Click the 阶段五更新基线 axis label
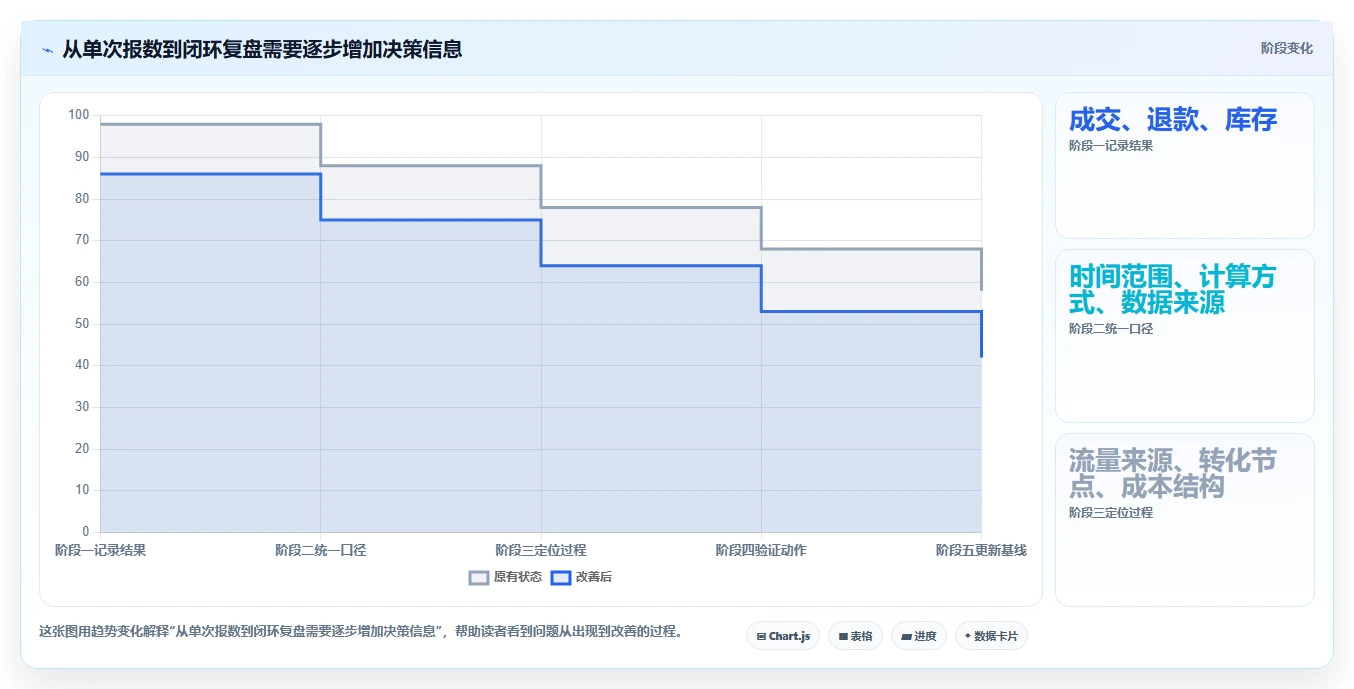1354x689 pixels. tap(981, 550)
